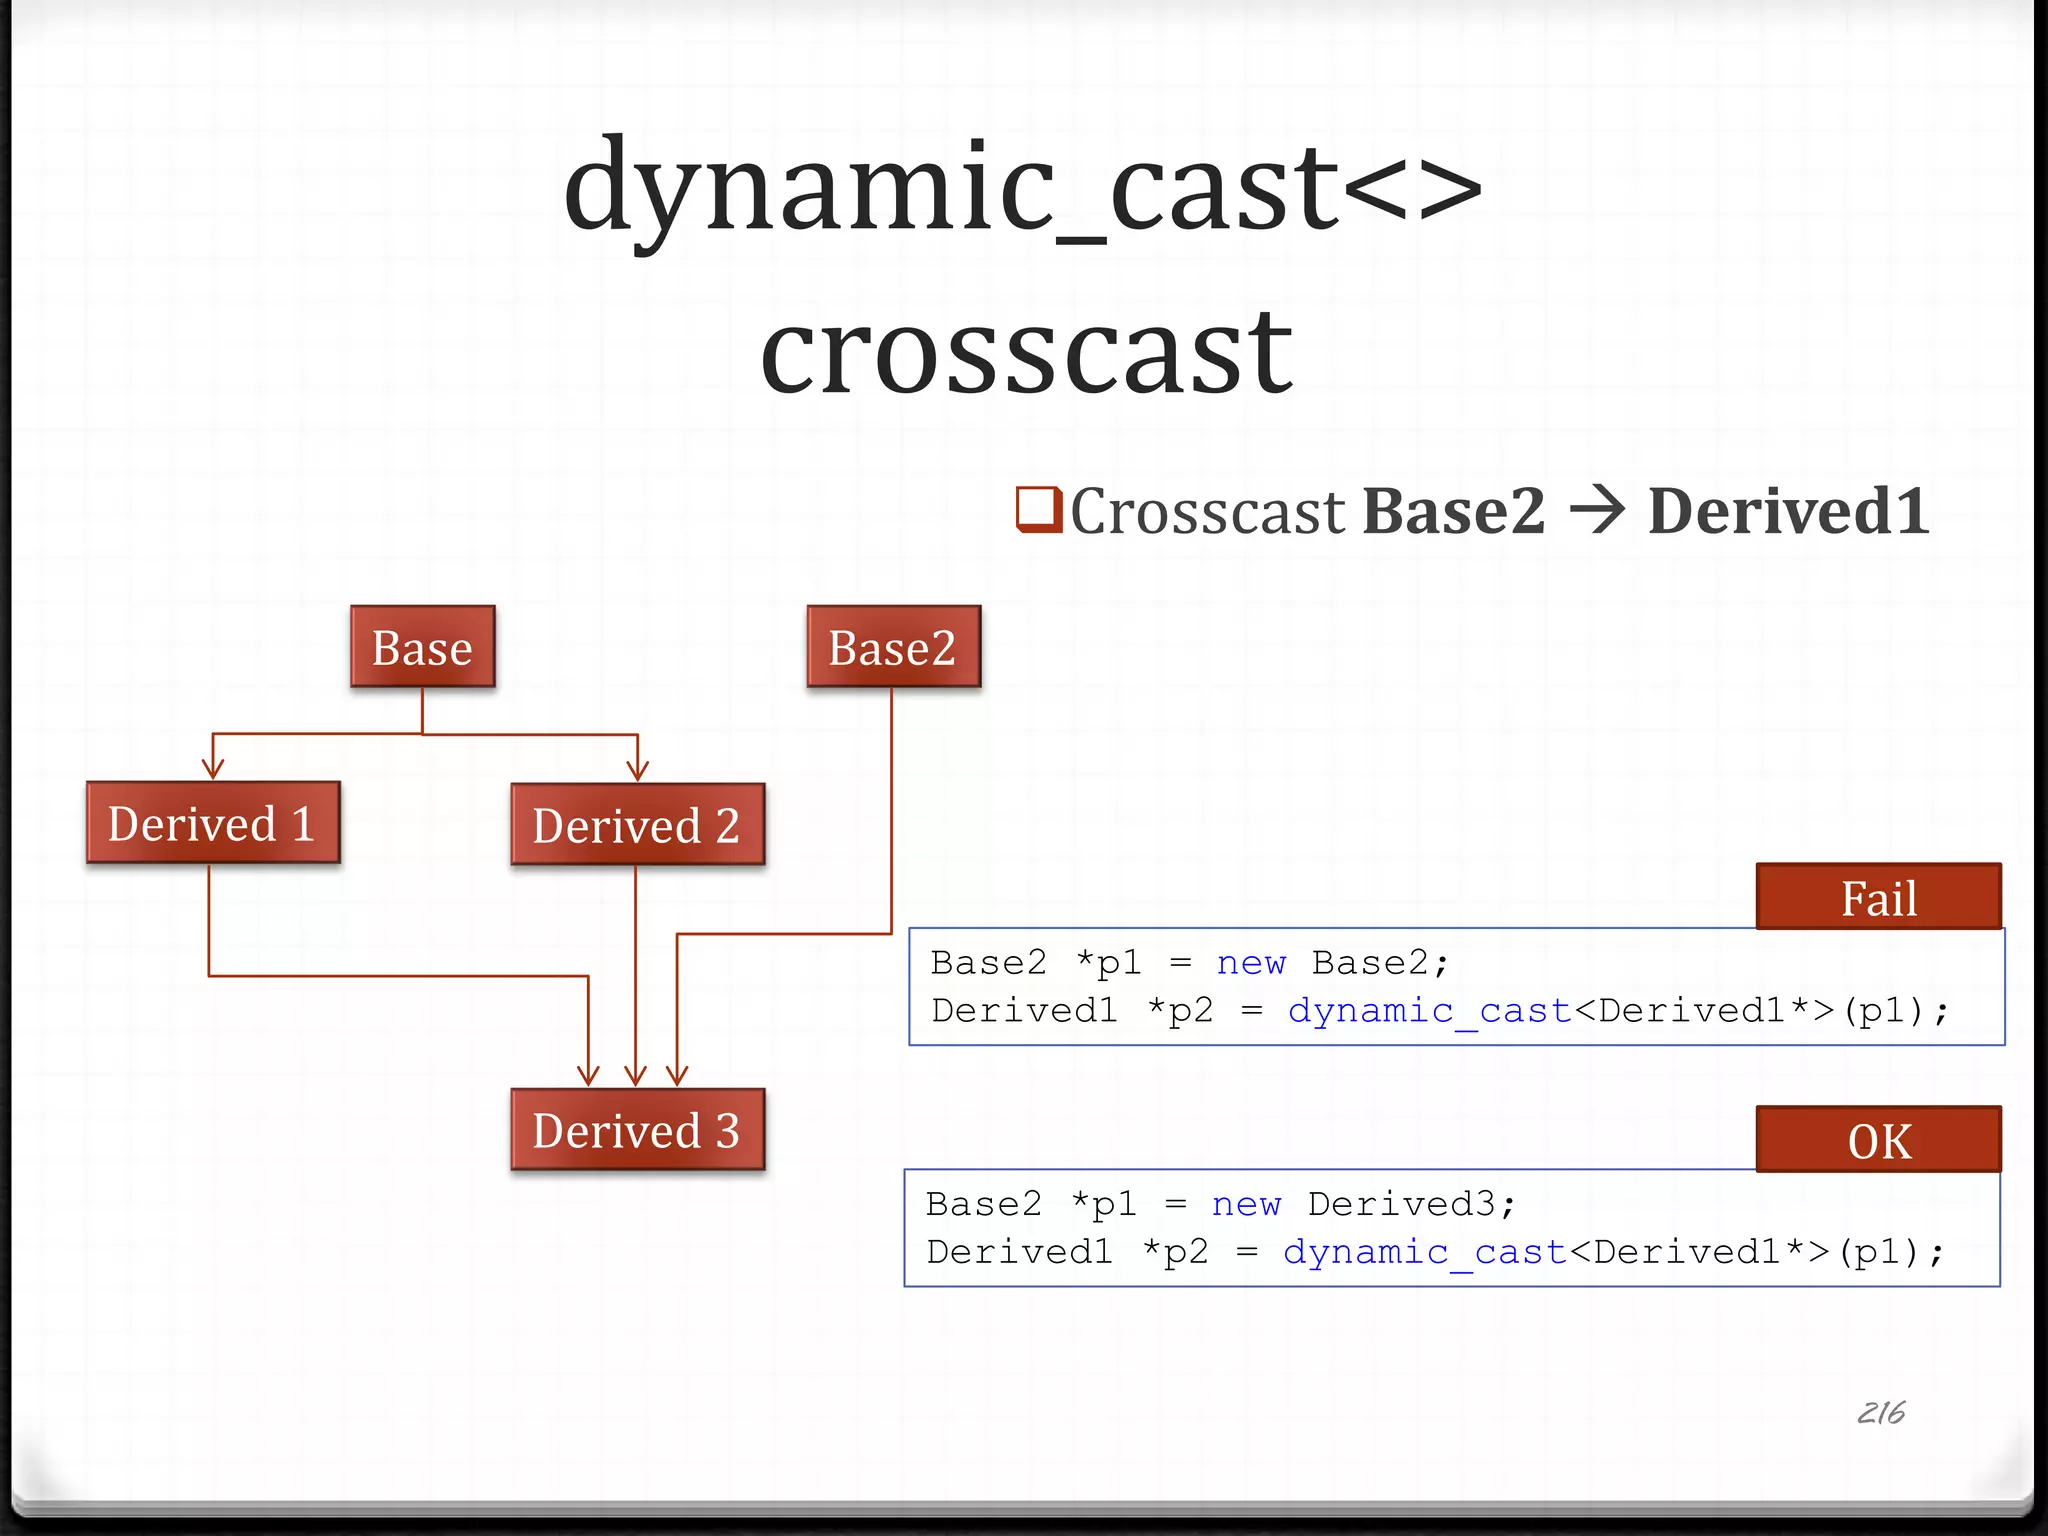Select the OK label
2048x1536 pixels.
1879,1140
